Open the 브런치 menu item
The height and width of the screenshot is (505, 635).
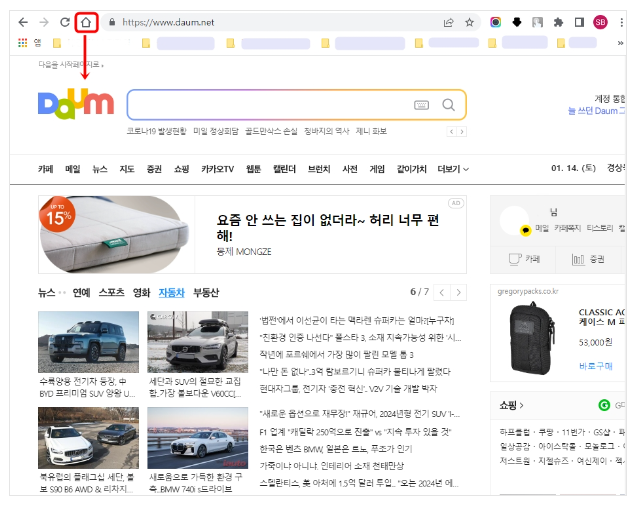(x=319, y=169)
